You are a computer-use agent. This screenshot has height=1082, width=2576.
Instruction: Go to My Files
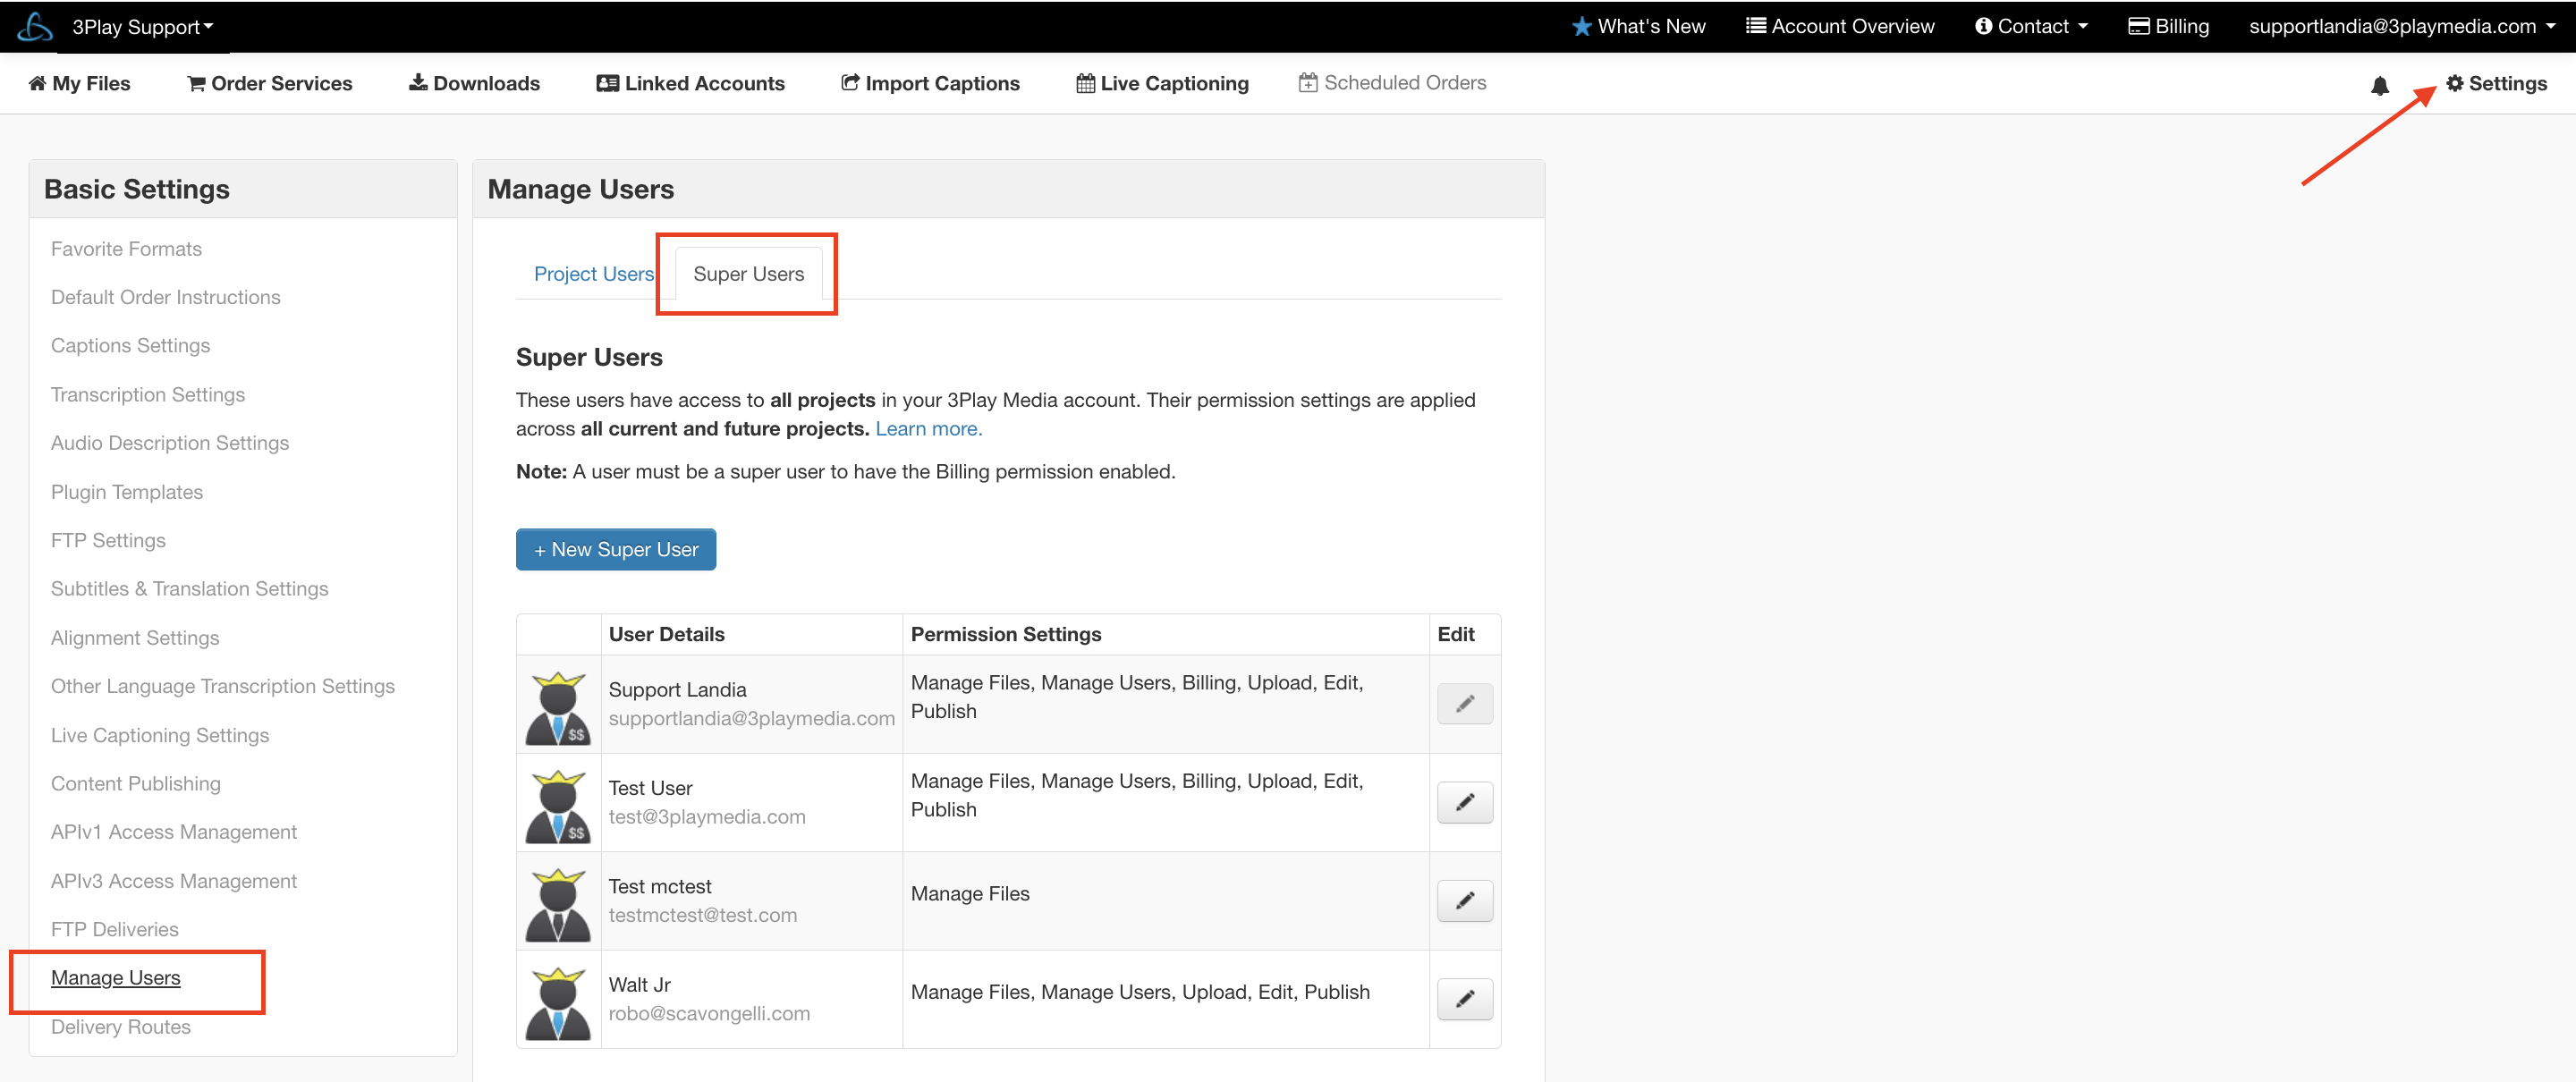click(80, 83)
